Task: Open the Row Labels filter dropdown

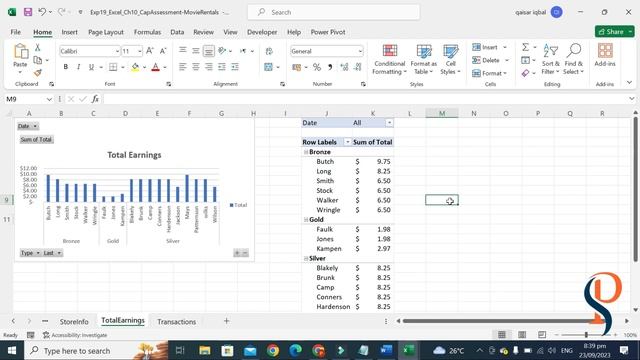Action: (347, 142)
